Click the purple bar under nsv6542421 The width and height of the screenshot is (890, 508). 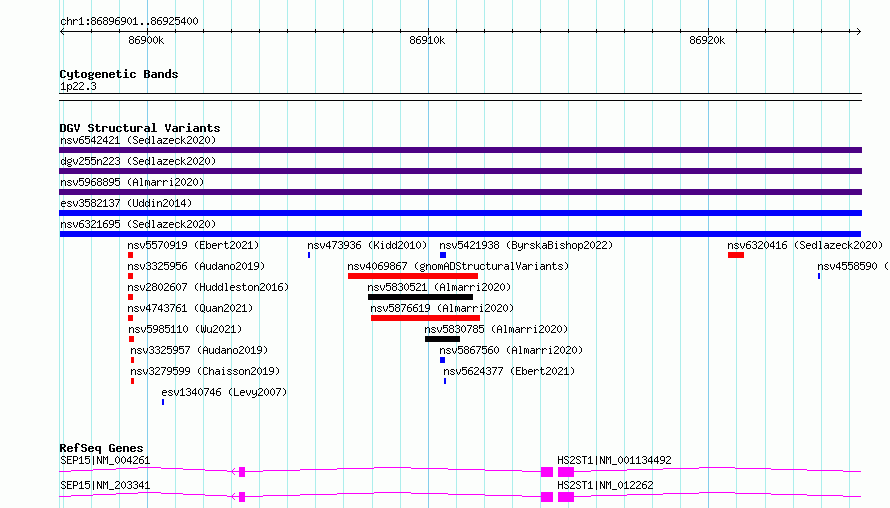460,150
